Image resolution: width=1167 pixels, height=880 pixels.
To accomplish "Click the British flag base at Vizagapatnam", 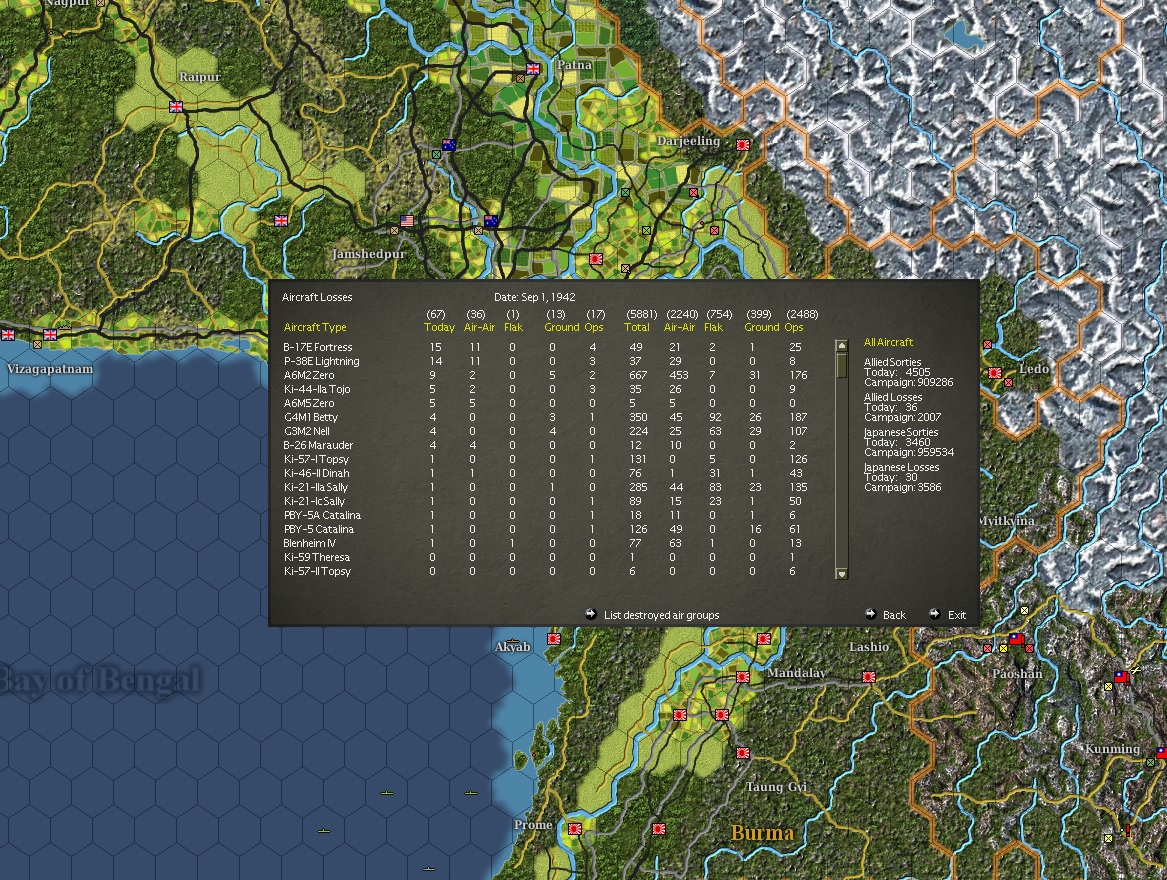I will [x=50, y=334].
